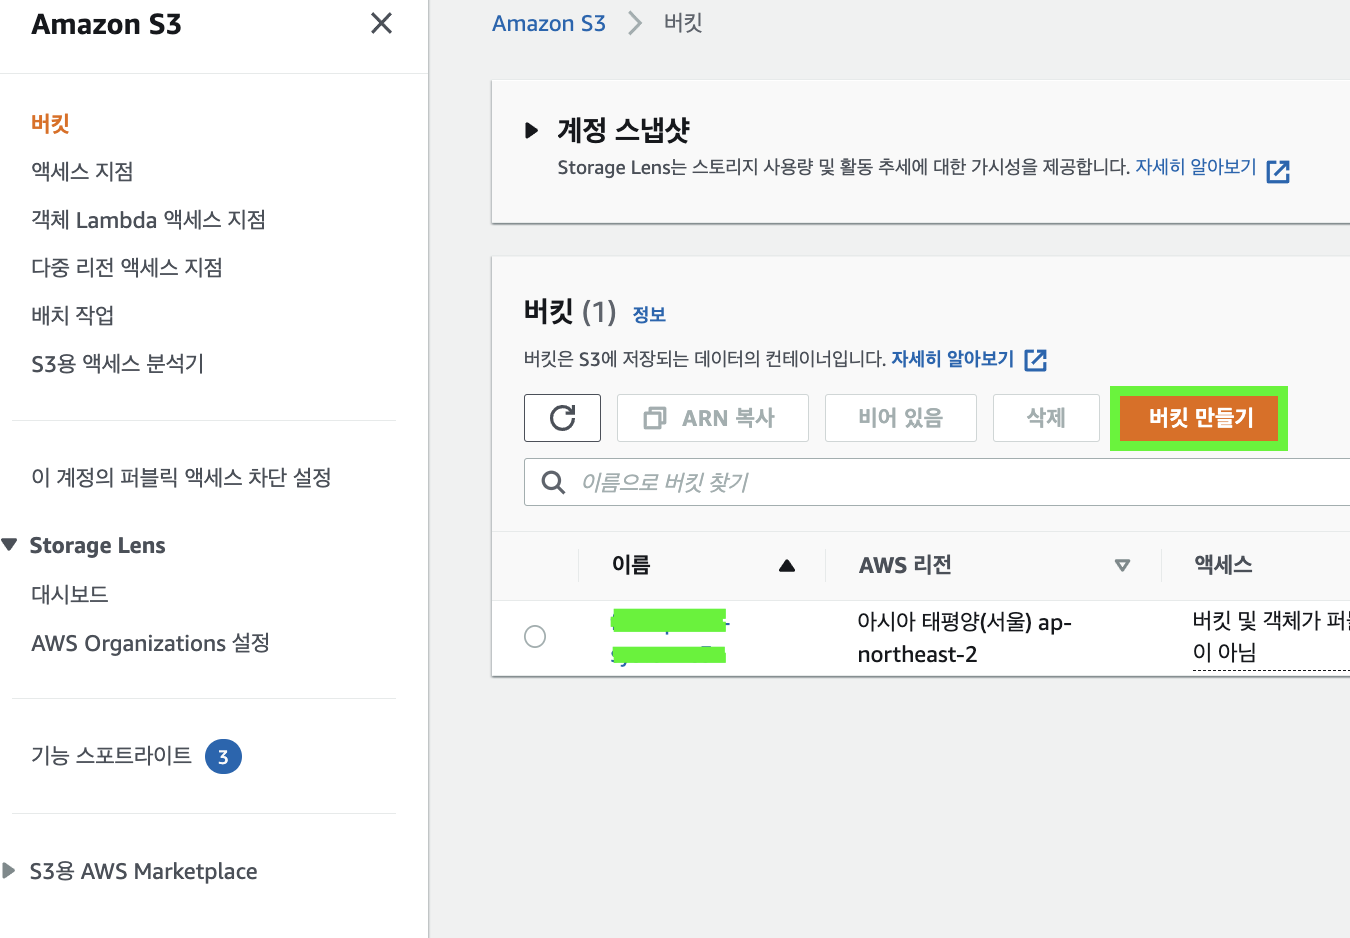Open 기능 스포트라이트 item
Viewport: 1350px width, 938px height.
pos(111,756)
